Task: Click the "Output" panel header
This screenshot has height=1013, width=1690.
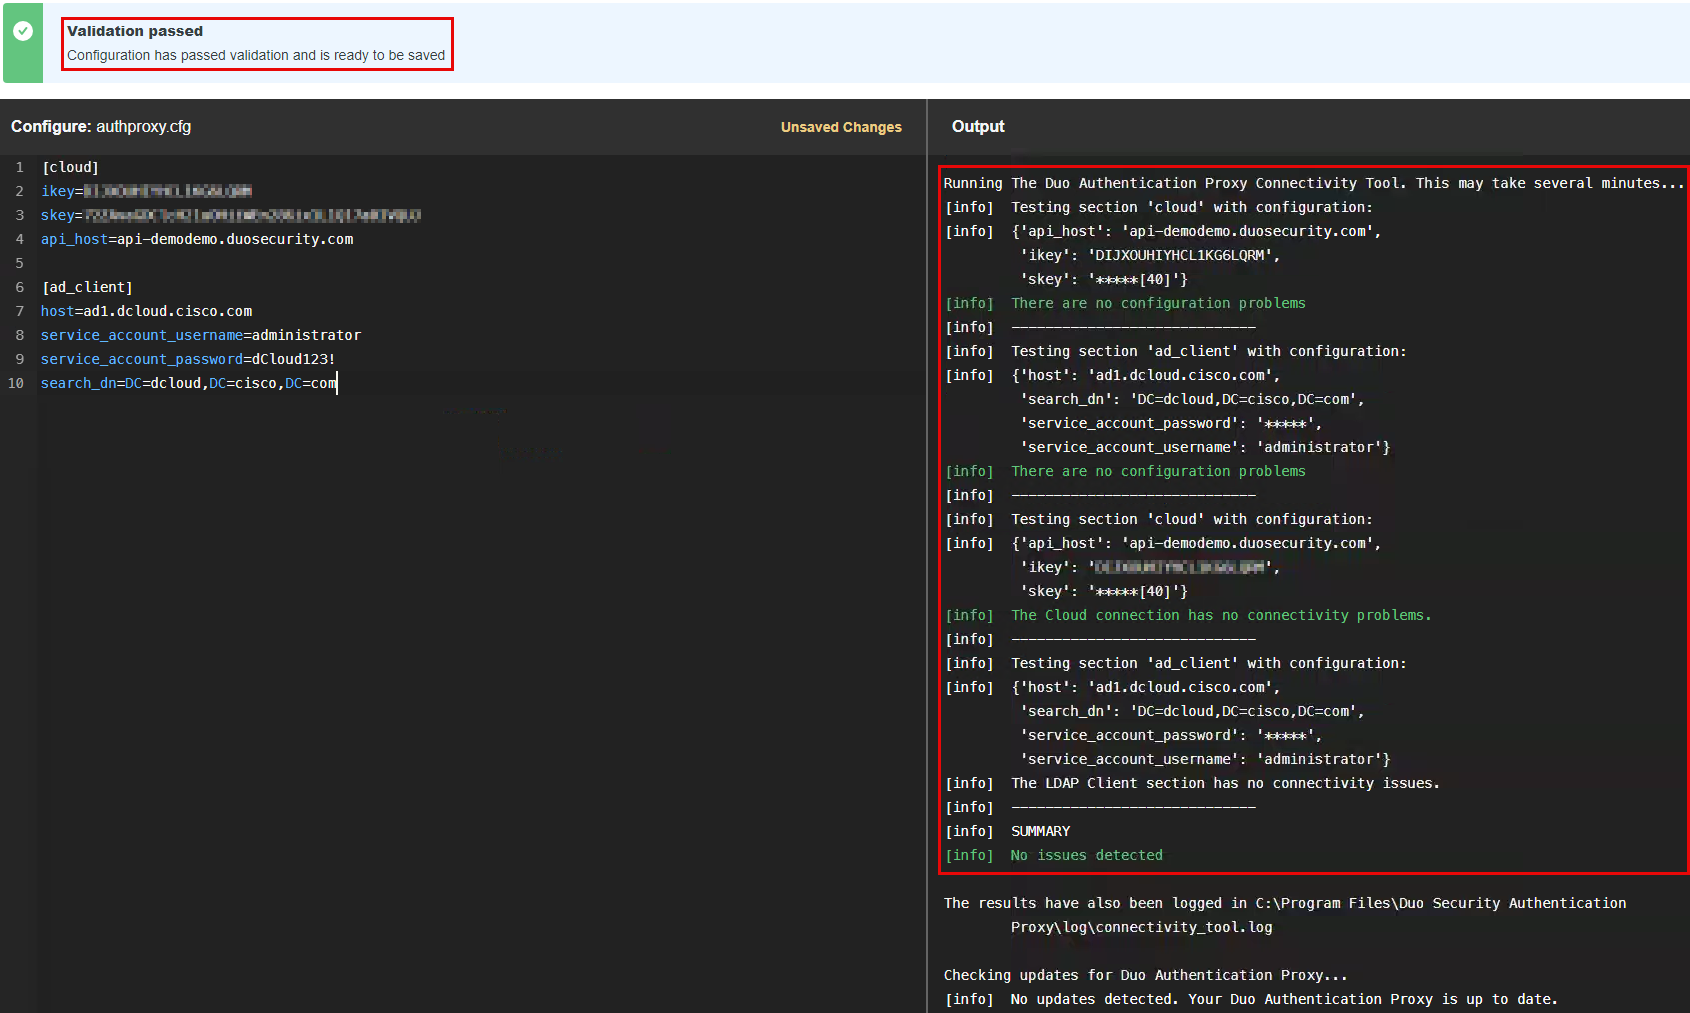Action: point(977,127)
